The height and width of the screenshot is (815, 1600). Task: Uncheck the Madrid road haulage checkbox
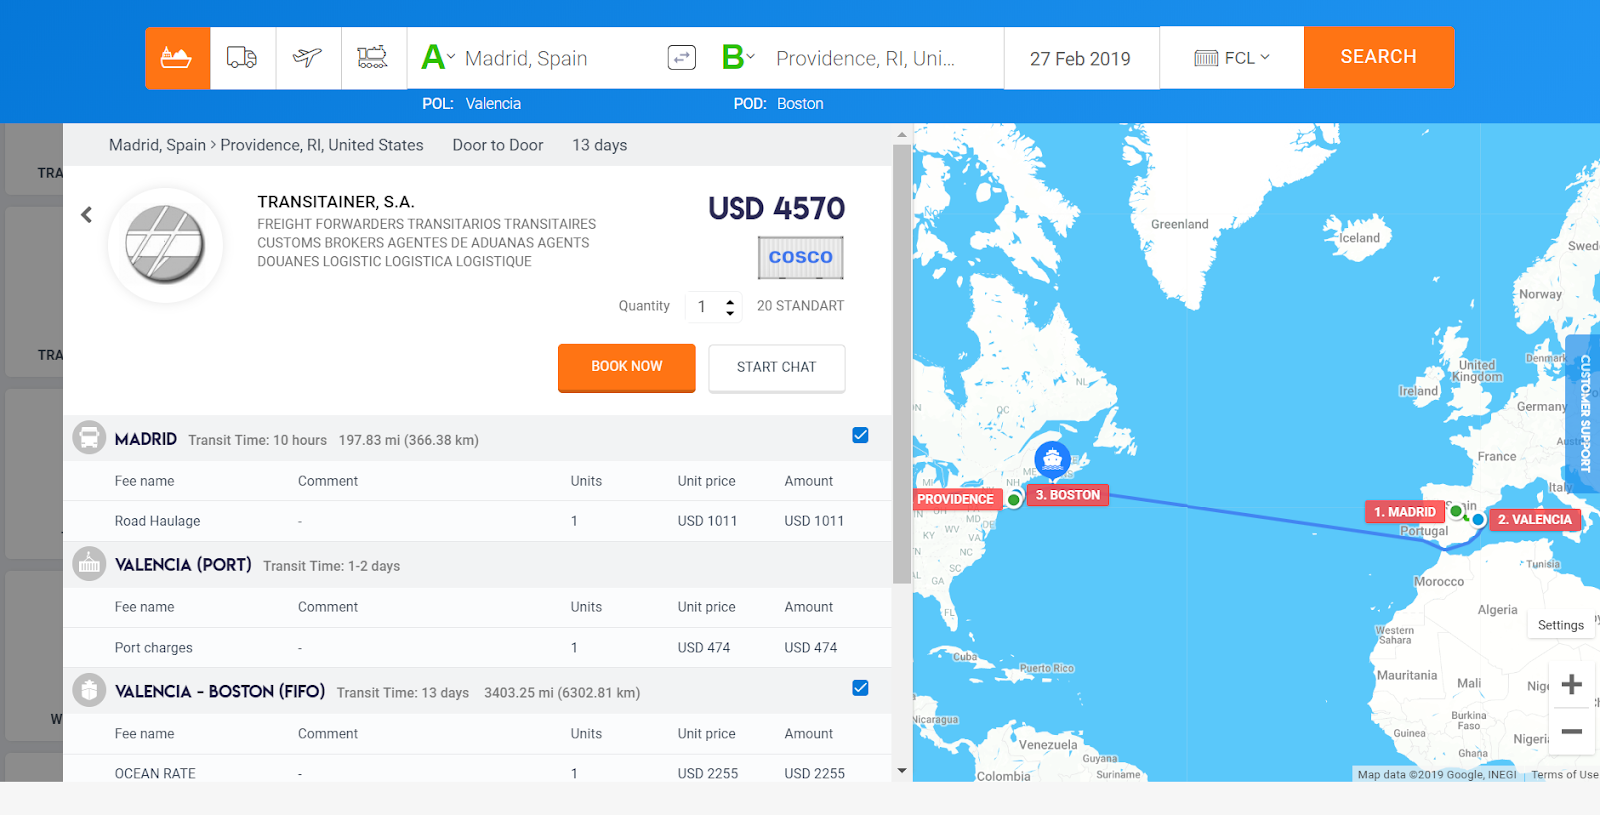[x=860, y=435]
